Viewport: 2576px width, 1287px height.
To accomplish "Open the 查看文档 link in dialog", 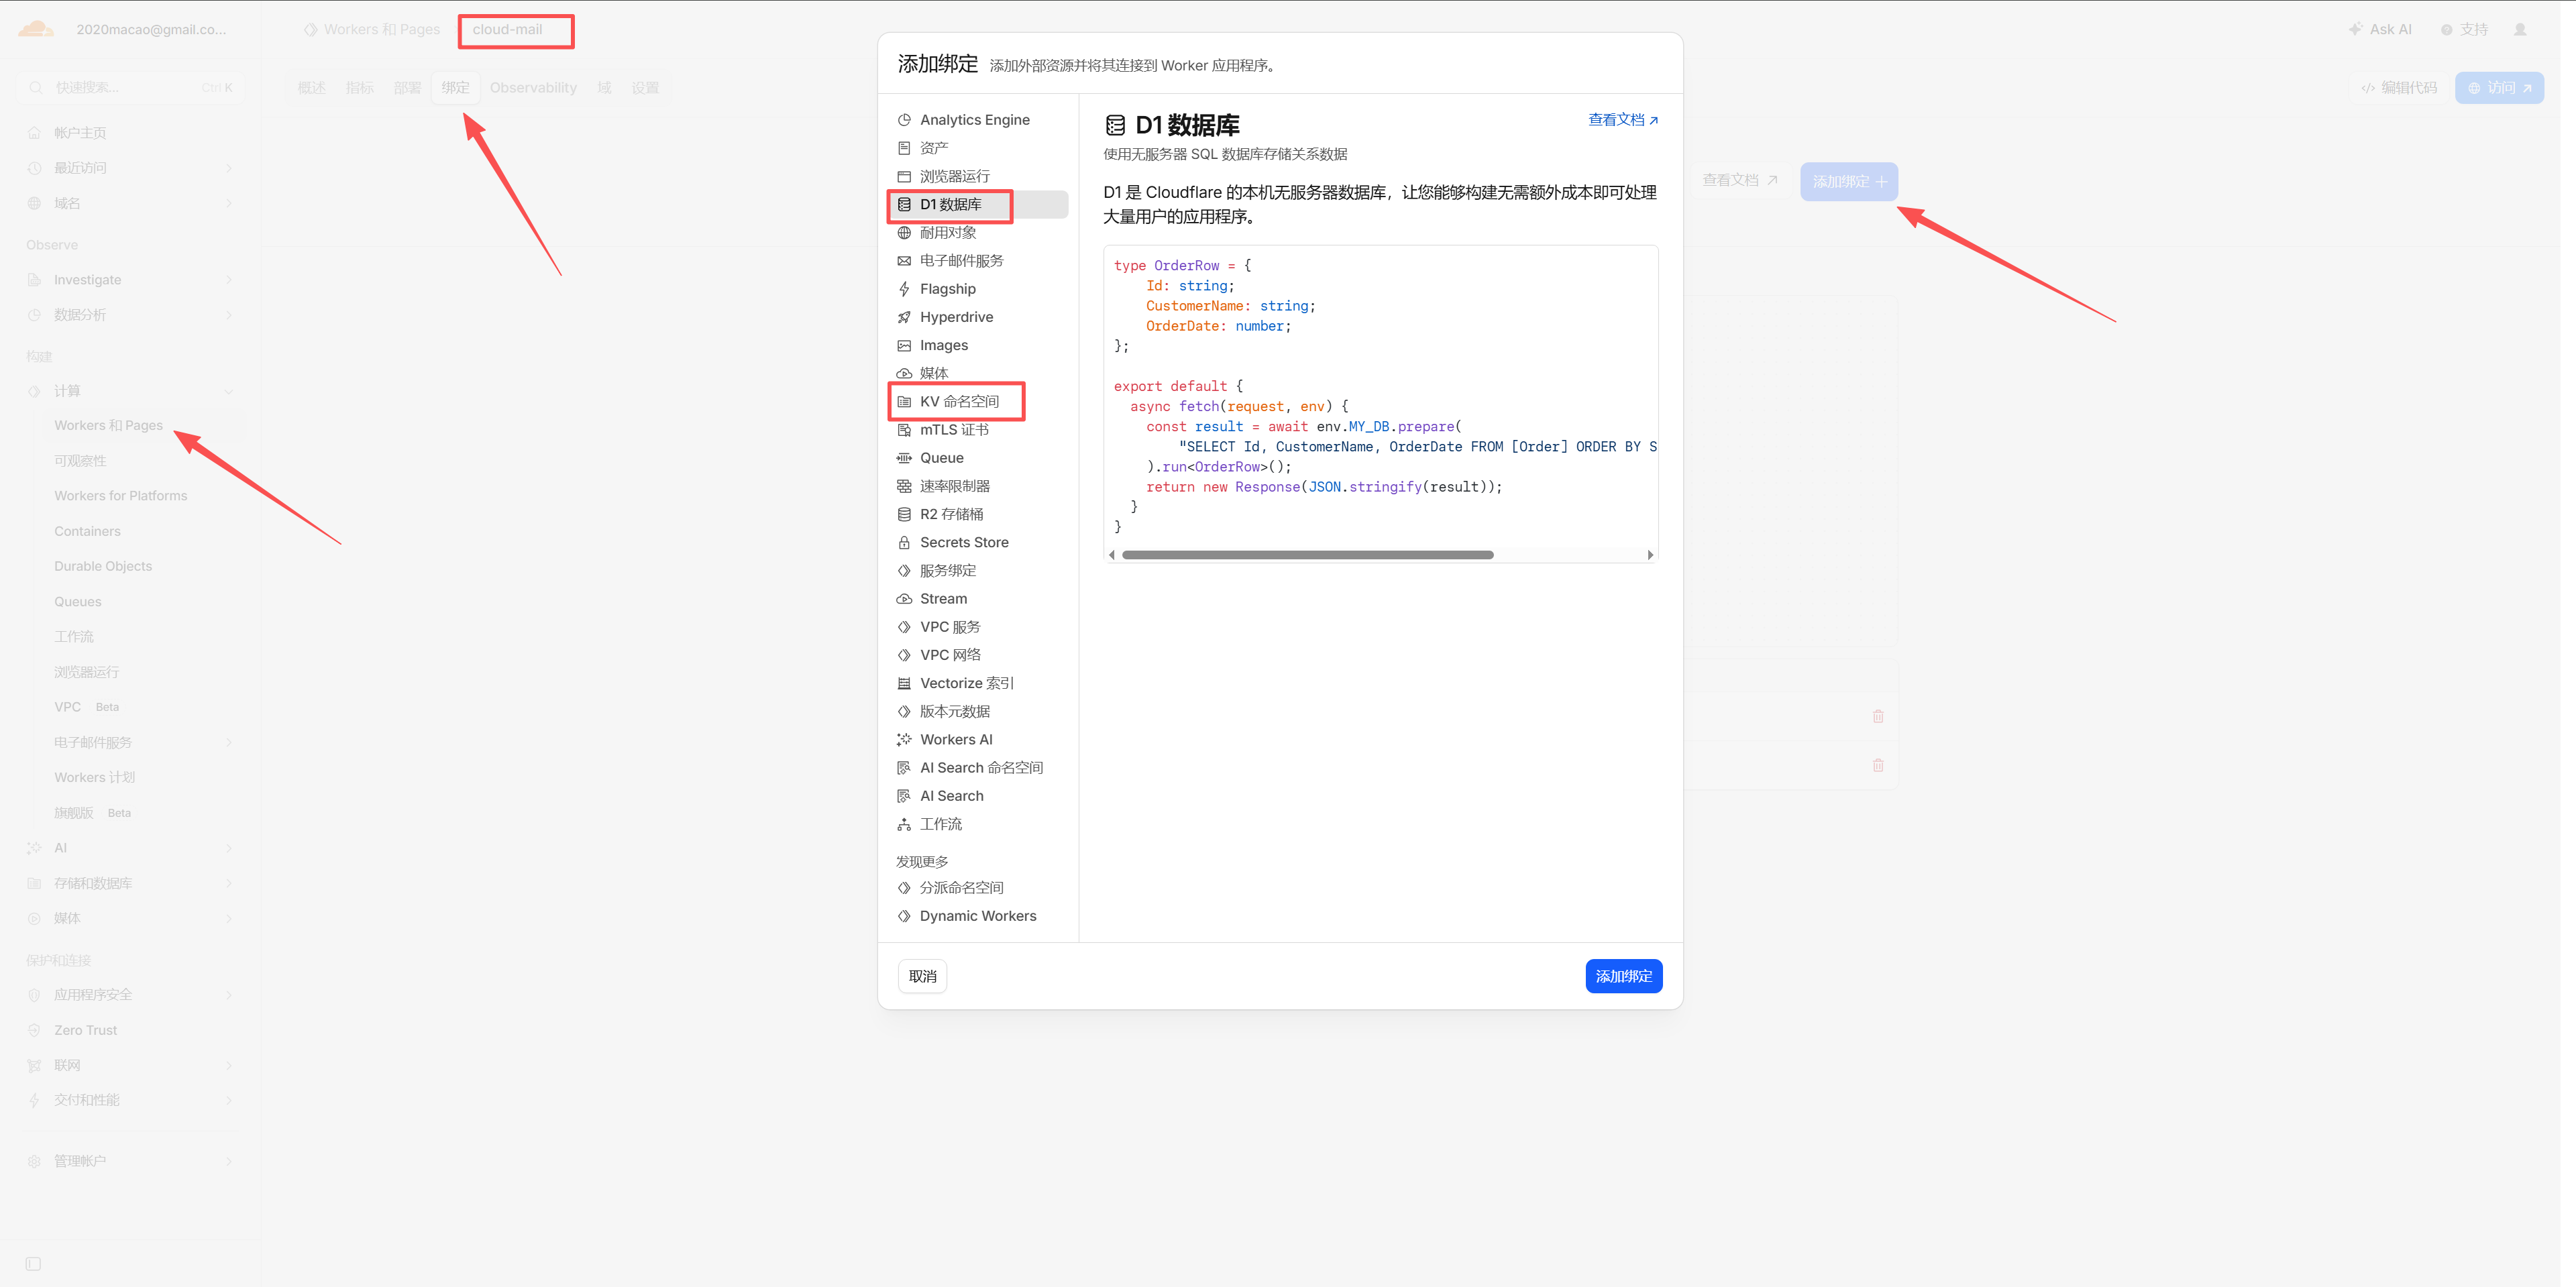I will click(x=1623, y=120).
